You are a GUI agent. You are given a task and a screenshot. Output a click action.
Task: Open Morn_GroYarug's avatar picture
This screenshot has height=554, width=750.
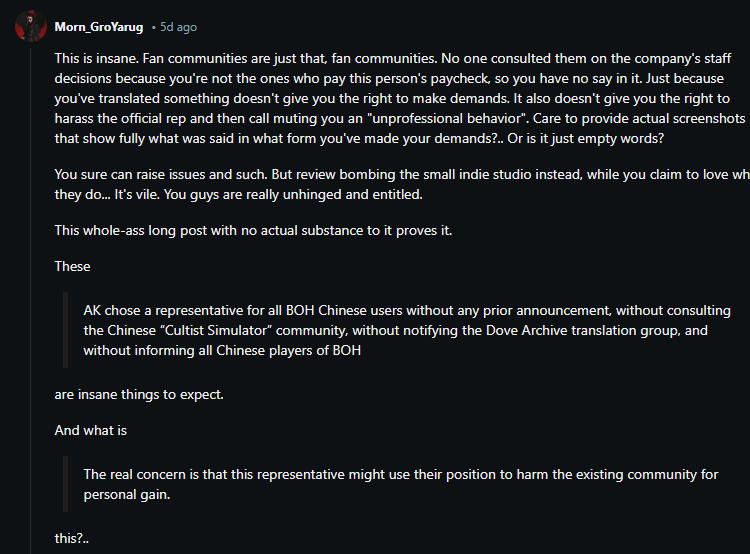pyautogui.click(x=31, y=26)
